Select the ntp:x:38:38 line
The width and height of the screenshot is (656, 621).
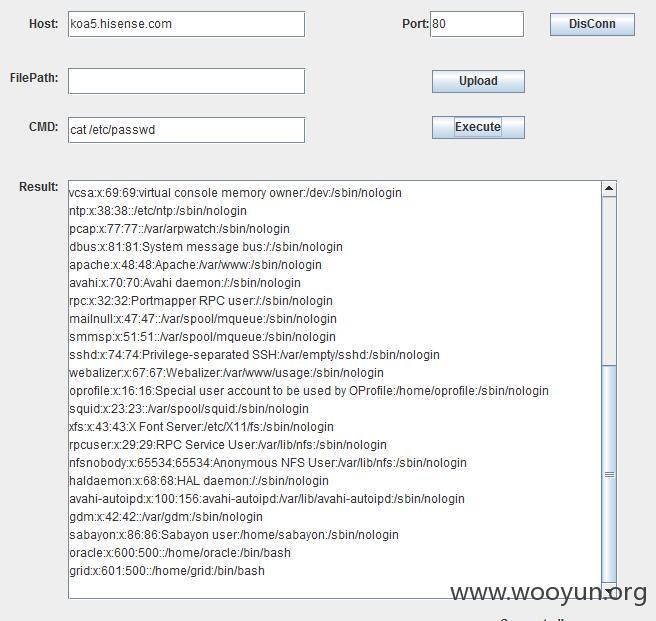tap(158, 211)
